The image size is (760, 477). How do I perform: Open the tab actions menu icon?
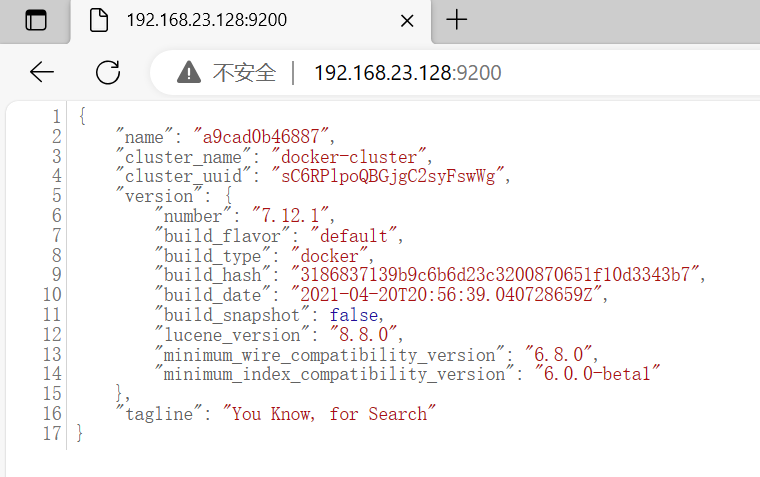[36, 20]
